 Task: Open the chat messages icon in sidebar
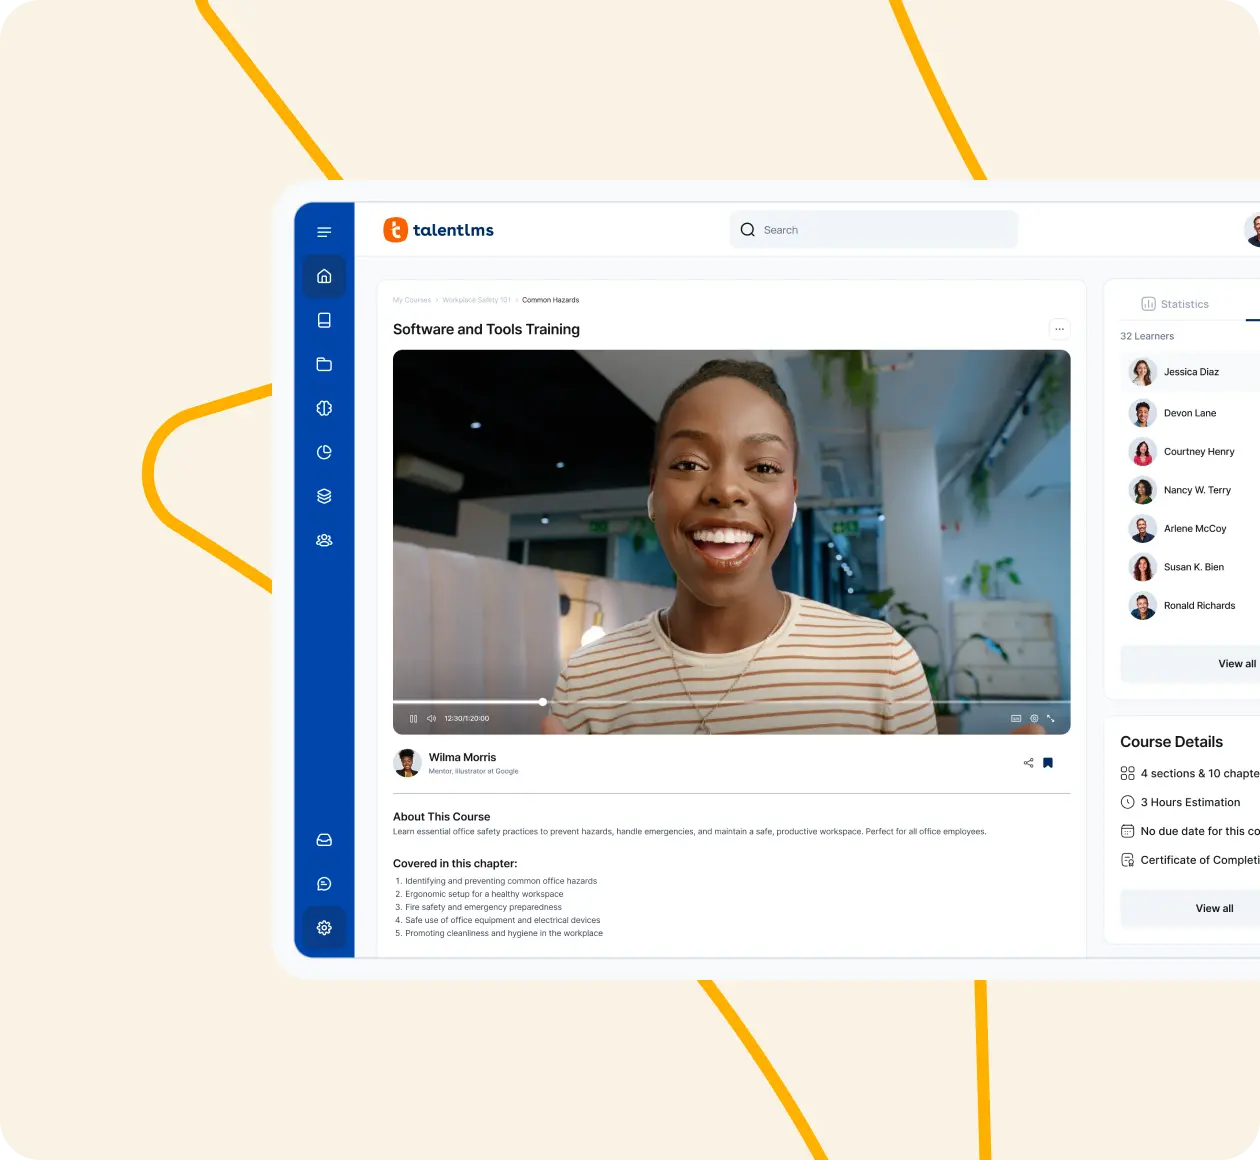click(324, 884)
